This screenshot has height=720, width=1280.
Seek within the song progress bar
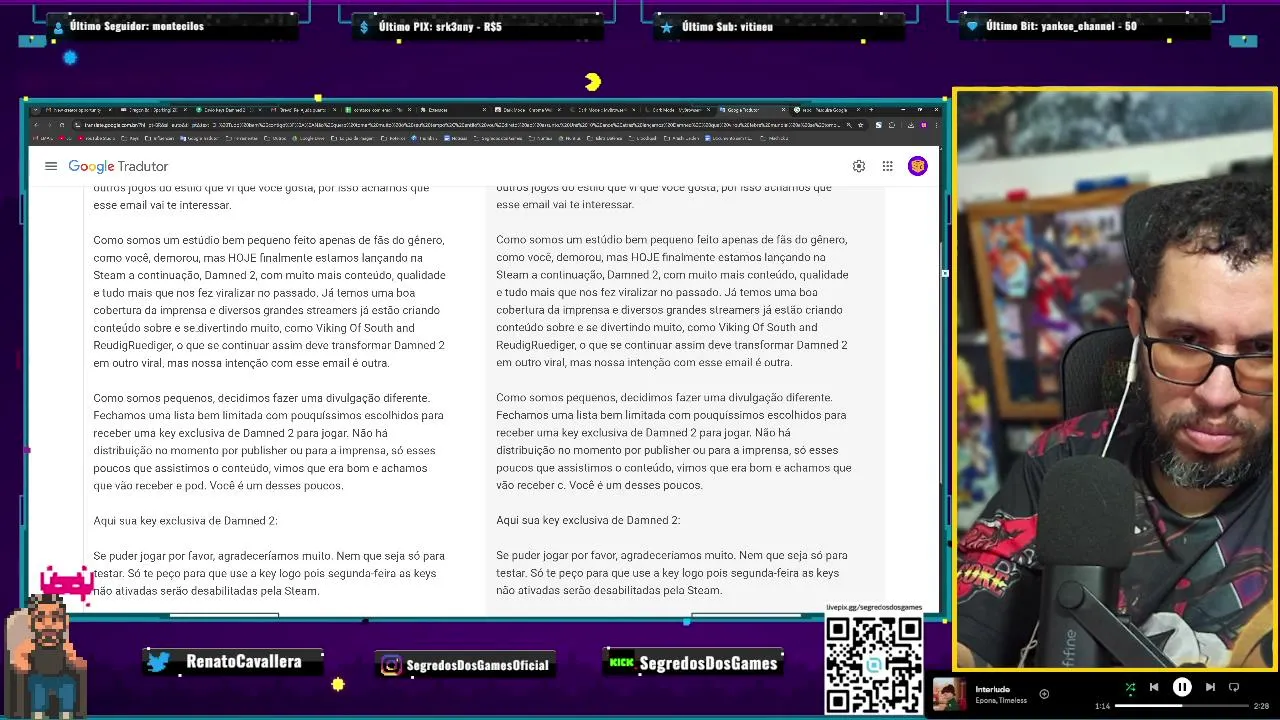(x=1180, y=706)
